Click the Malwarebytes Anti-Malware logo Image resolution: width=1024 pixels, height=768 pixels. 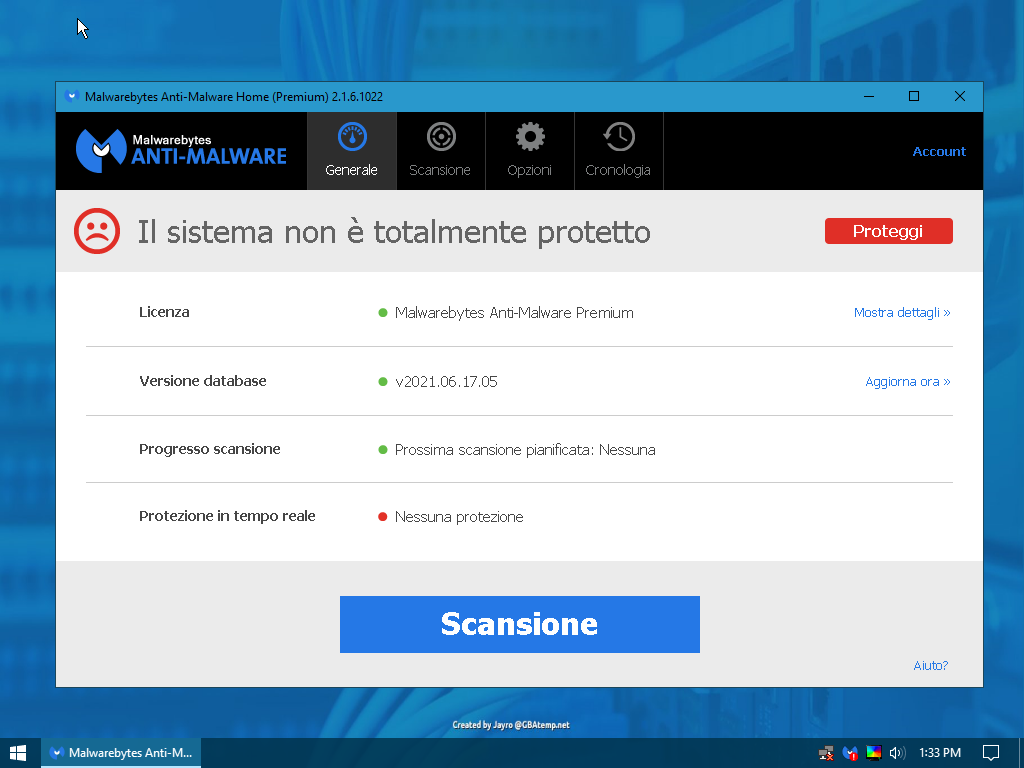(181, 151)
